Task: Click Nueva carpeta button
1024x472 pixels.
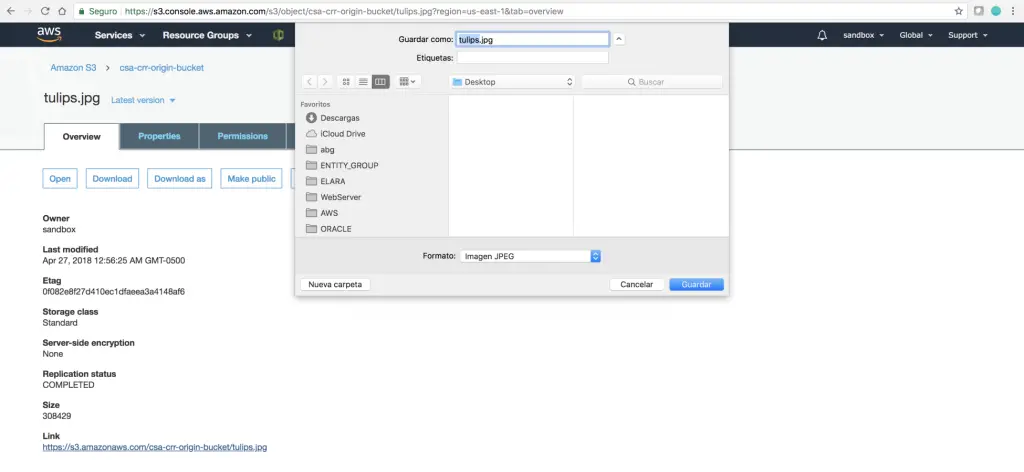Action: pos(335,285)
